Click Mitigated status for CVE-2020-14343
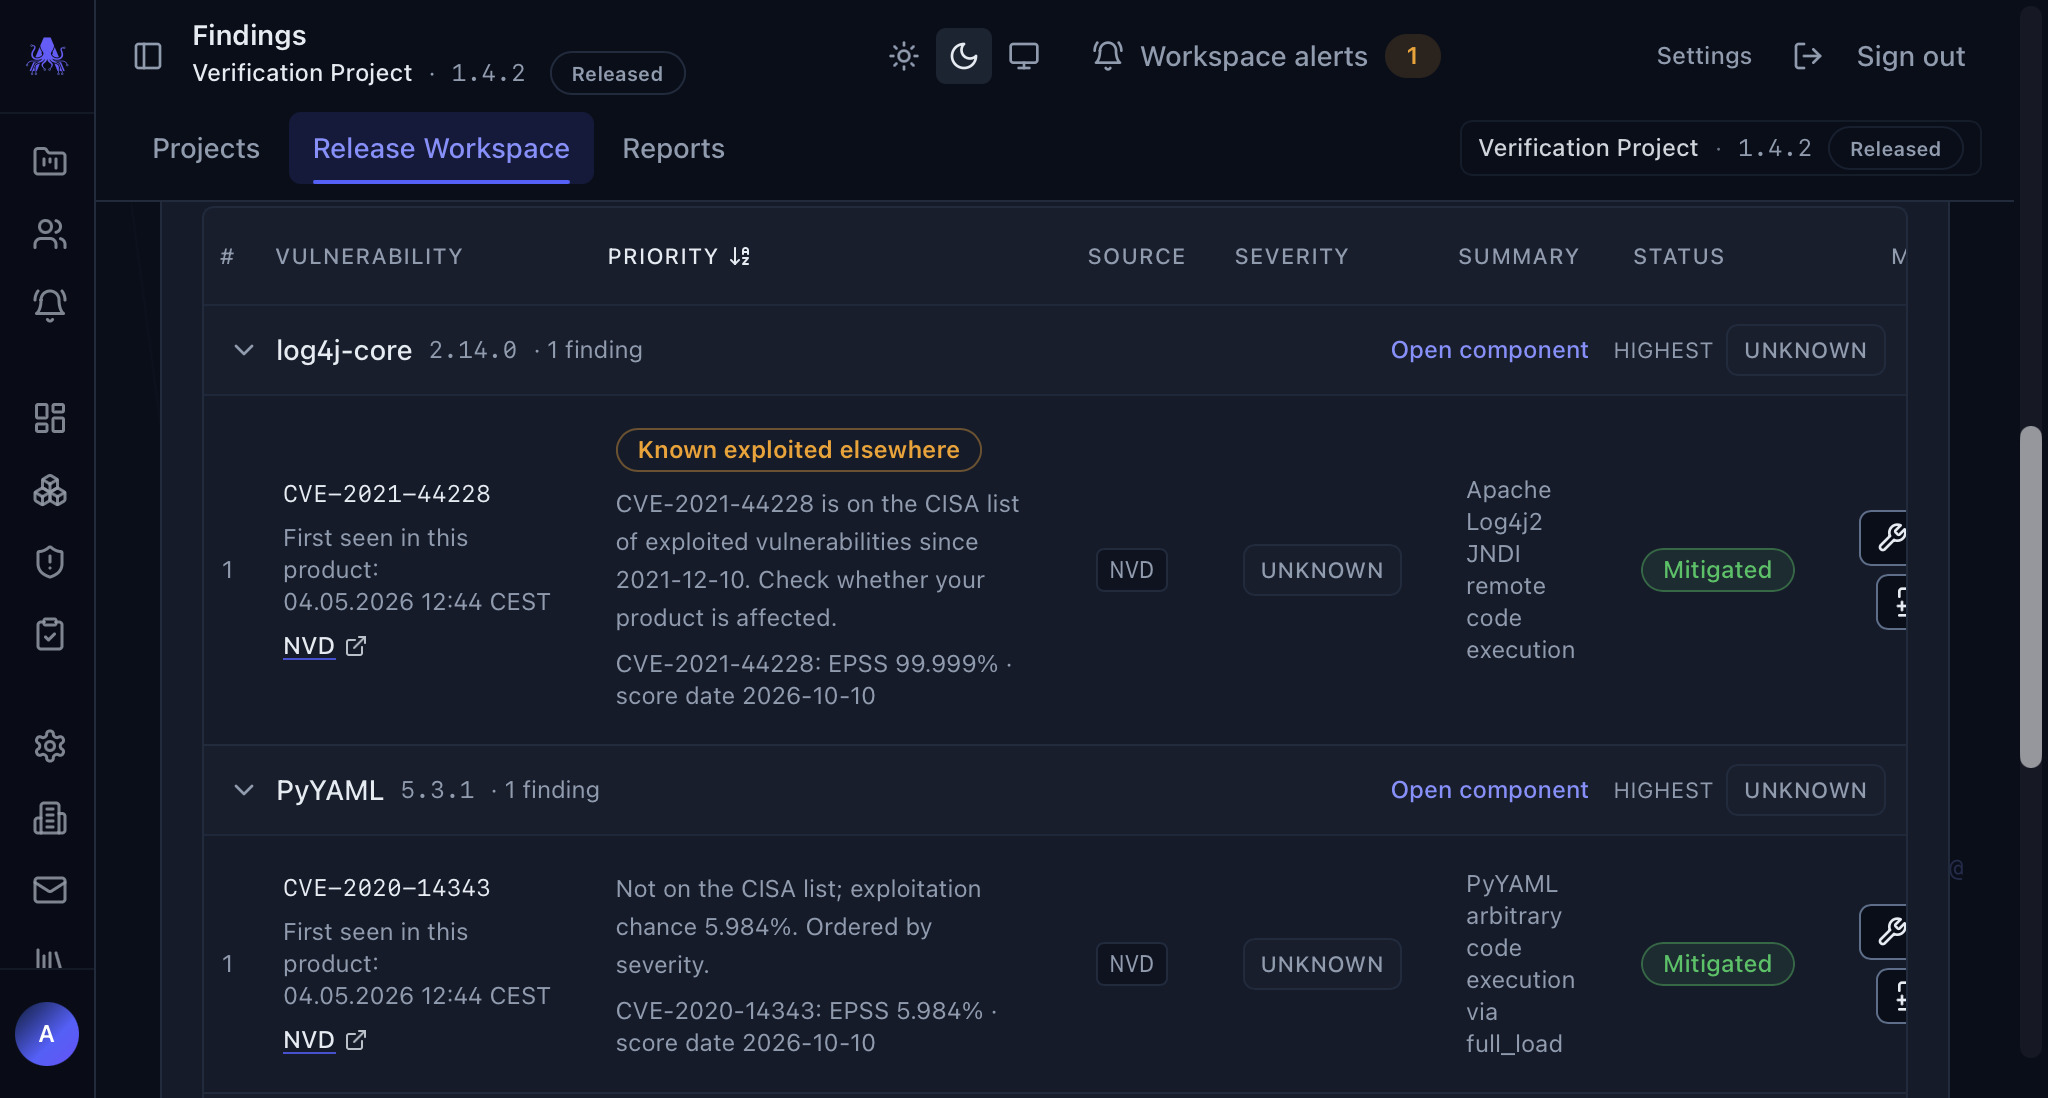 tap(1717, 964)
